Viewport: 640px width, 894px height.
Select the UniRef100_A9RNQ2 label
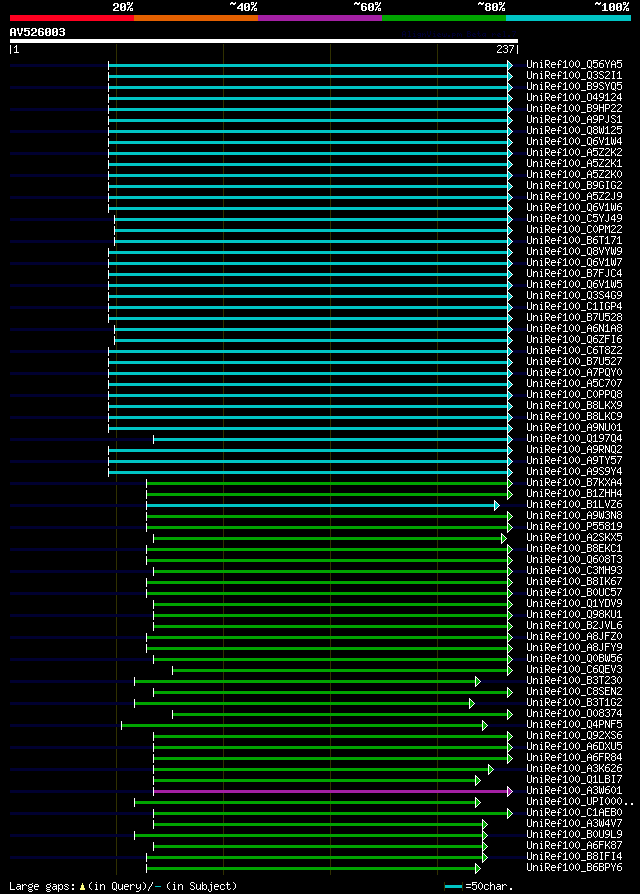click(x=574, y=450)
